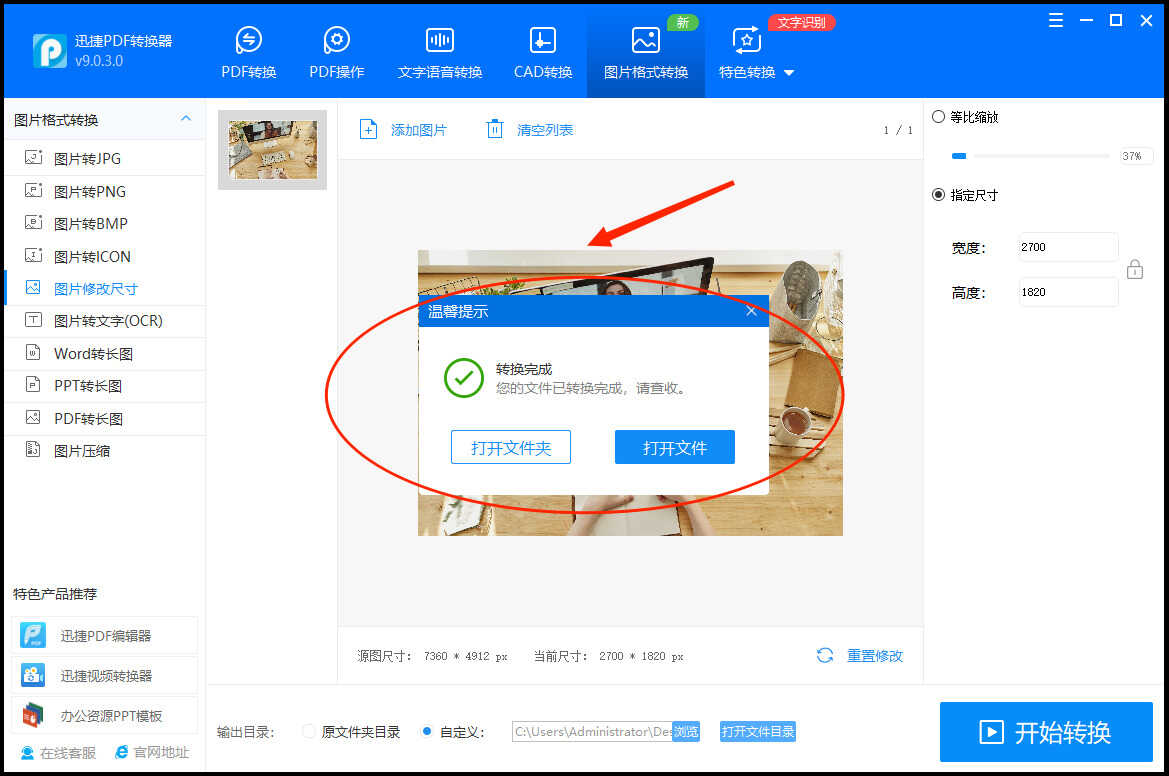Click the 重置修改 link
Image resolution: width=1169 pixels, height=776 pixels.
[875, 655]
